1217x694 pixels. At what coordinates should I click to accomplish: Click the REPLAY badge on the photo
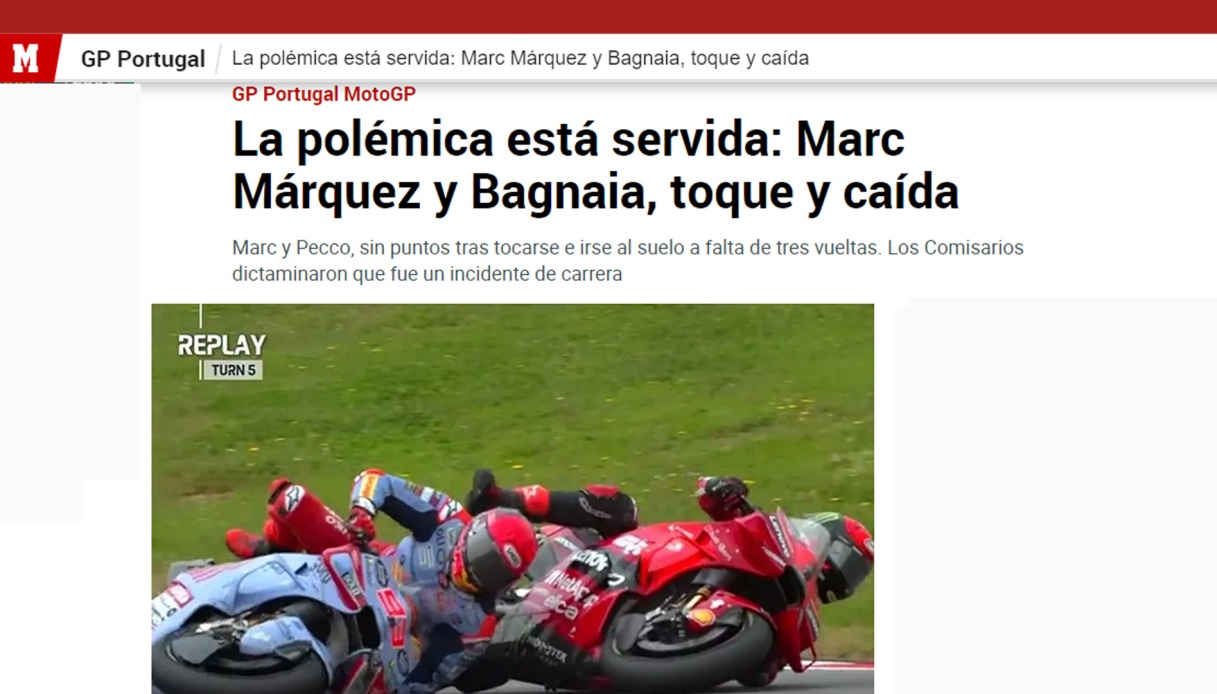click(222, 345)
